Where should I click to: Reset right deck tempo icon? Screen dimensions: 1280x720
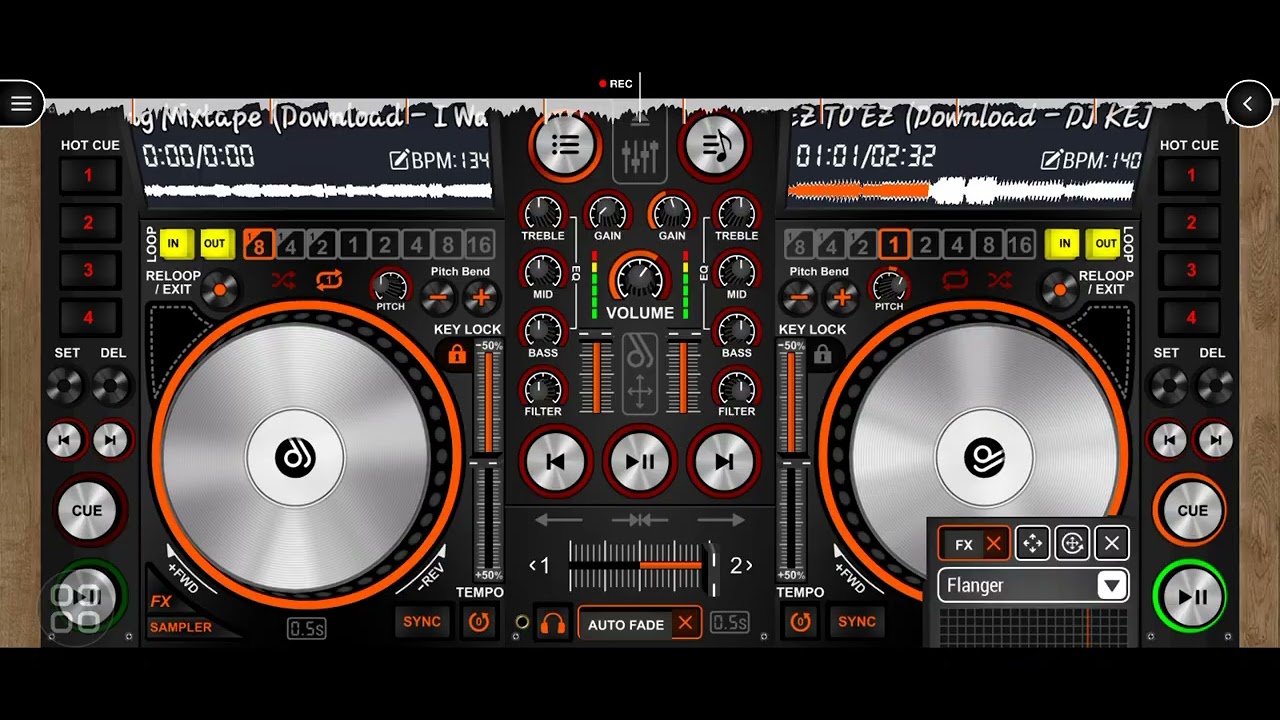800,622
